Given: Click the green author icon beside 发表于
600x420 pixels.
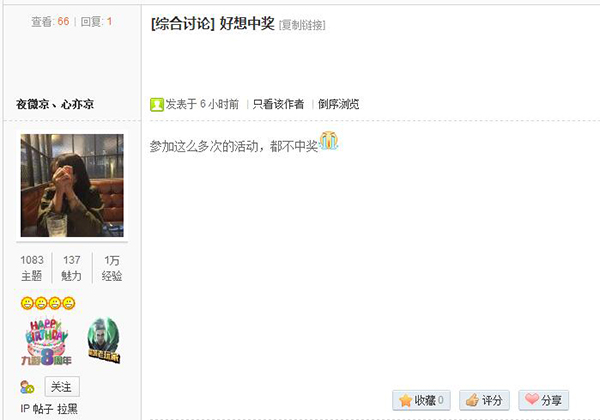Looking at the screenshot, I should pyautogui.click(x=157, y=104).
